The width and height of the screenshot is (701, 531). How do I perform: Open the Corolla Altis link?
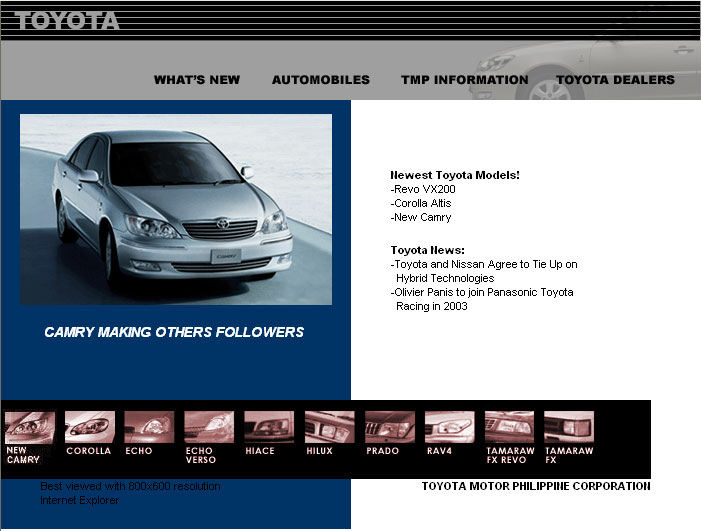click(x=421, y=203)
